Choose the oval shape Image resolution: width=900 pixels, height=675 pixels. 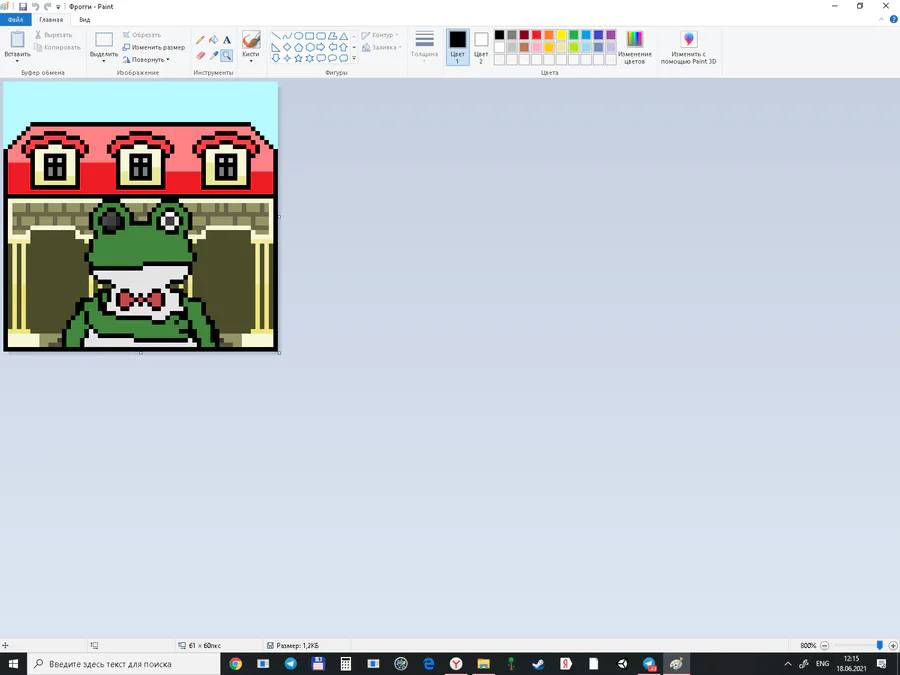click(298, 36)
